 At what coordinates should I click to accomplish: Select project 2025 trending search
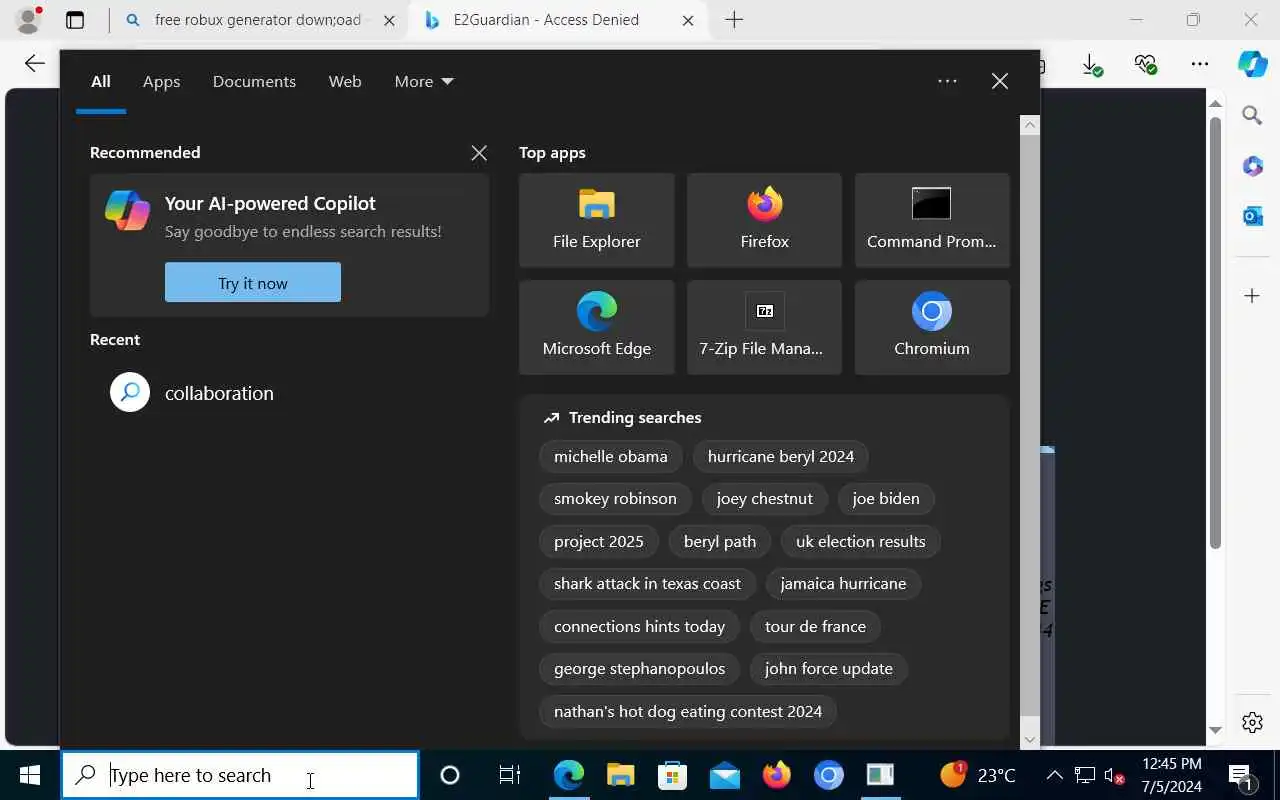pos(599,541)
